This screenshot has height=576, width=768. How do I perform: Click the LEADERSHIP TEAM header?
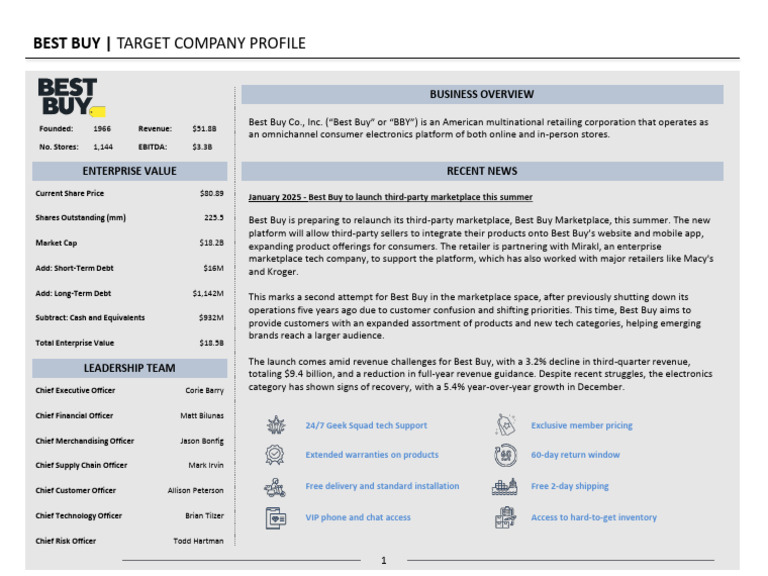(129, 368)
